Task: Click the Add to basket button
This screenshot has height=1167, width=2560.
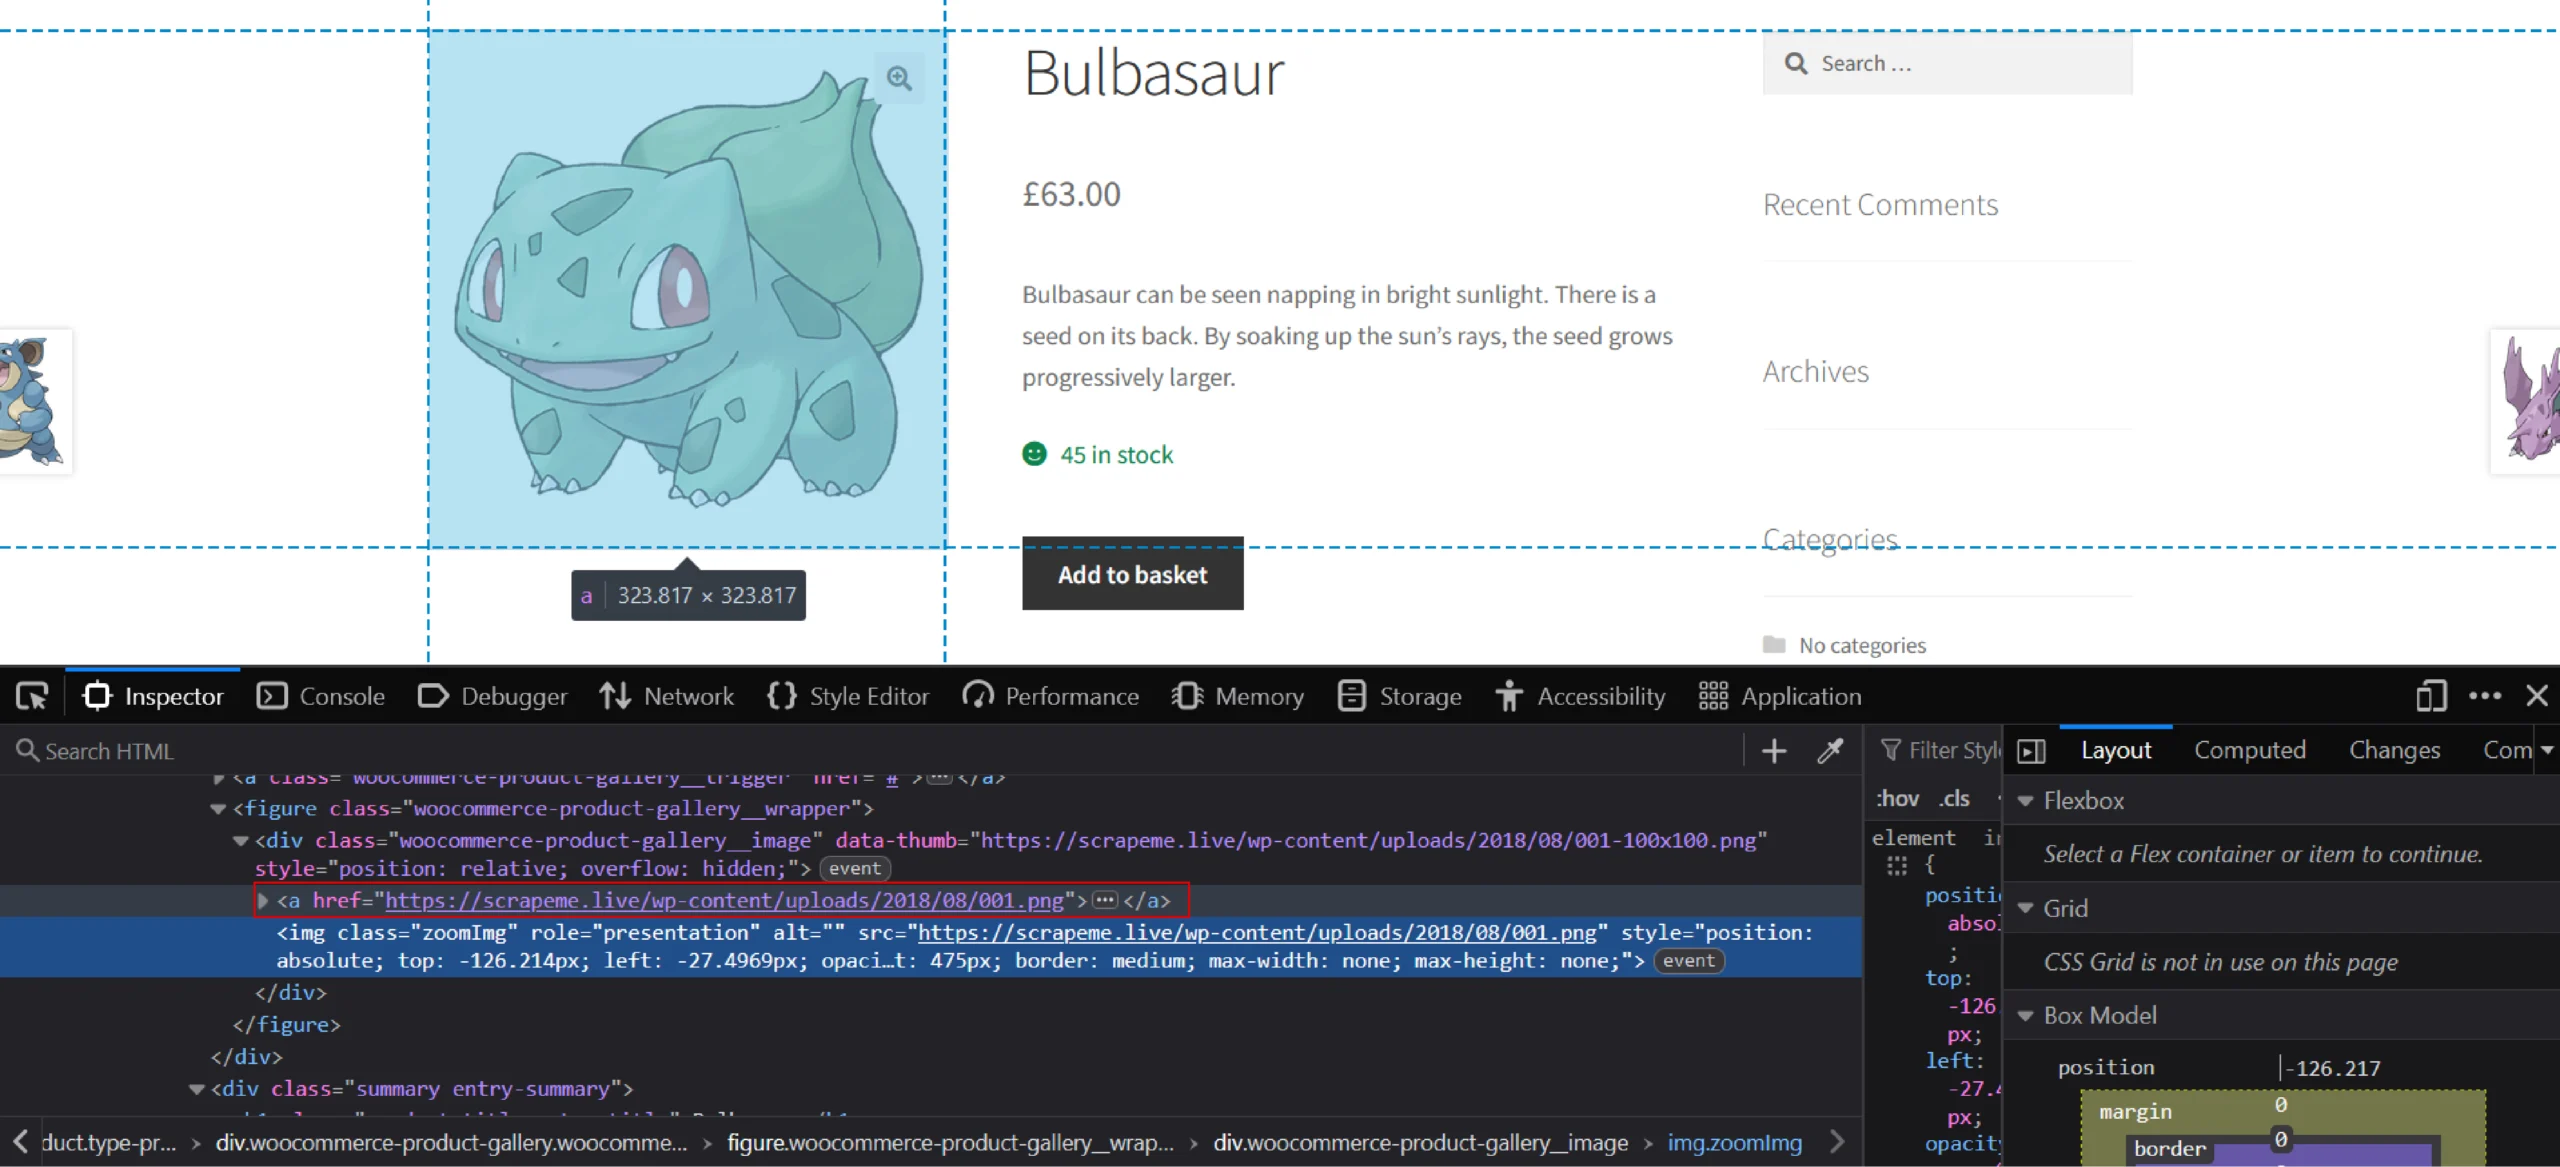Action: pyautogui.click(x=1132, y=574)
